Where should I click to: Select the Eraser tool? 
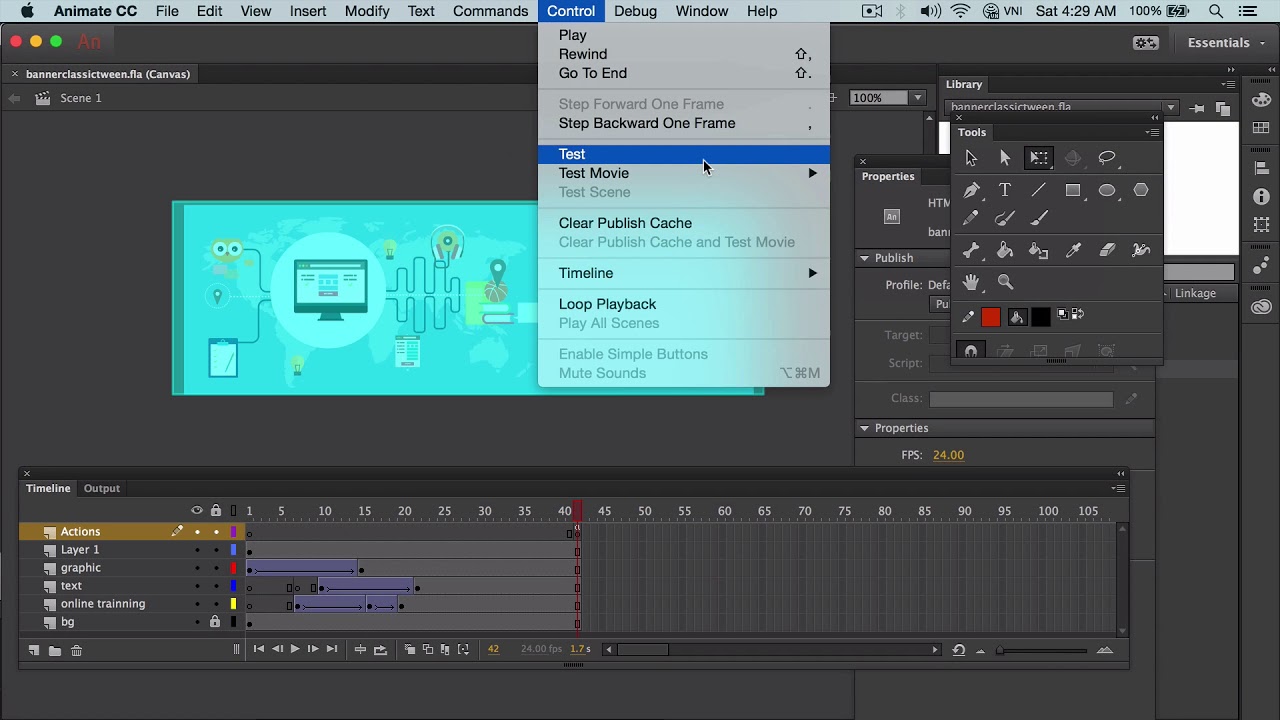1107,251
